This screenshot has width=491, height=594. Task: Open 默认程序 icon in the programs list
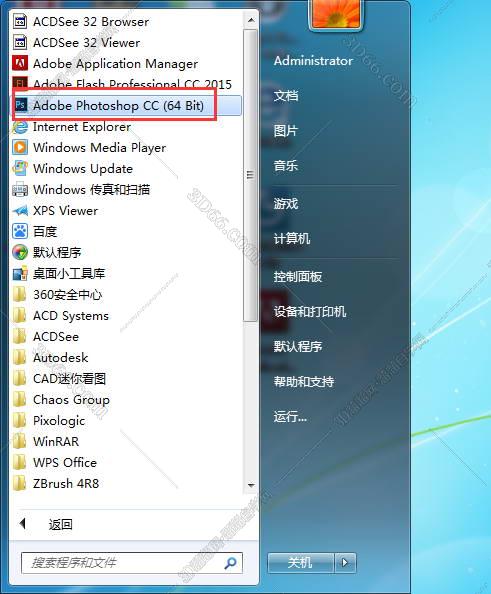20,252
